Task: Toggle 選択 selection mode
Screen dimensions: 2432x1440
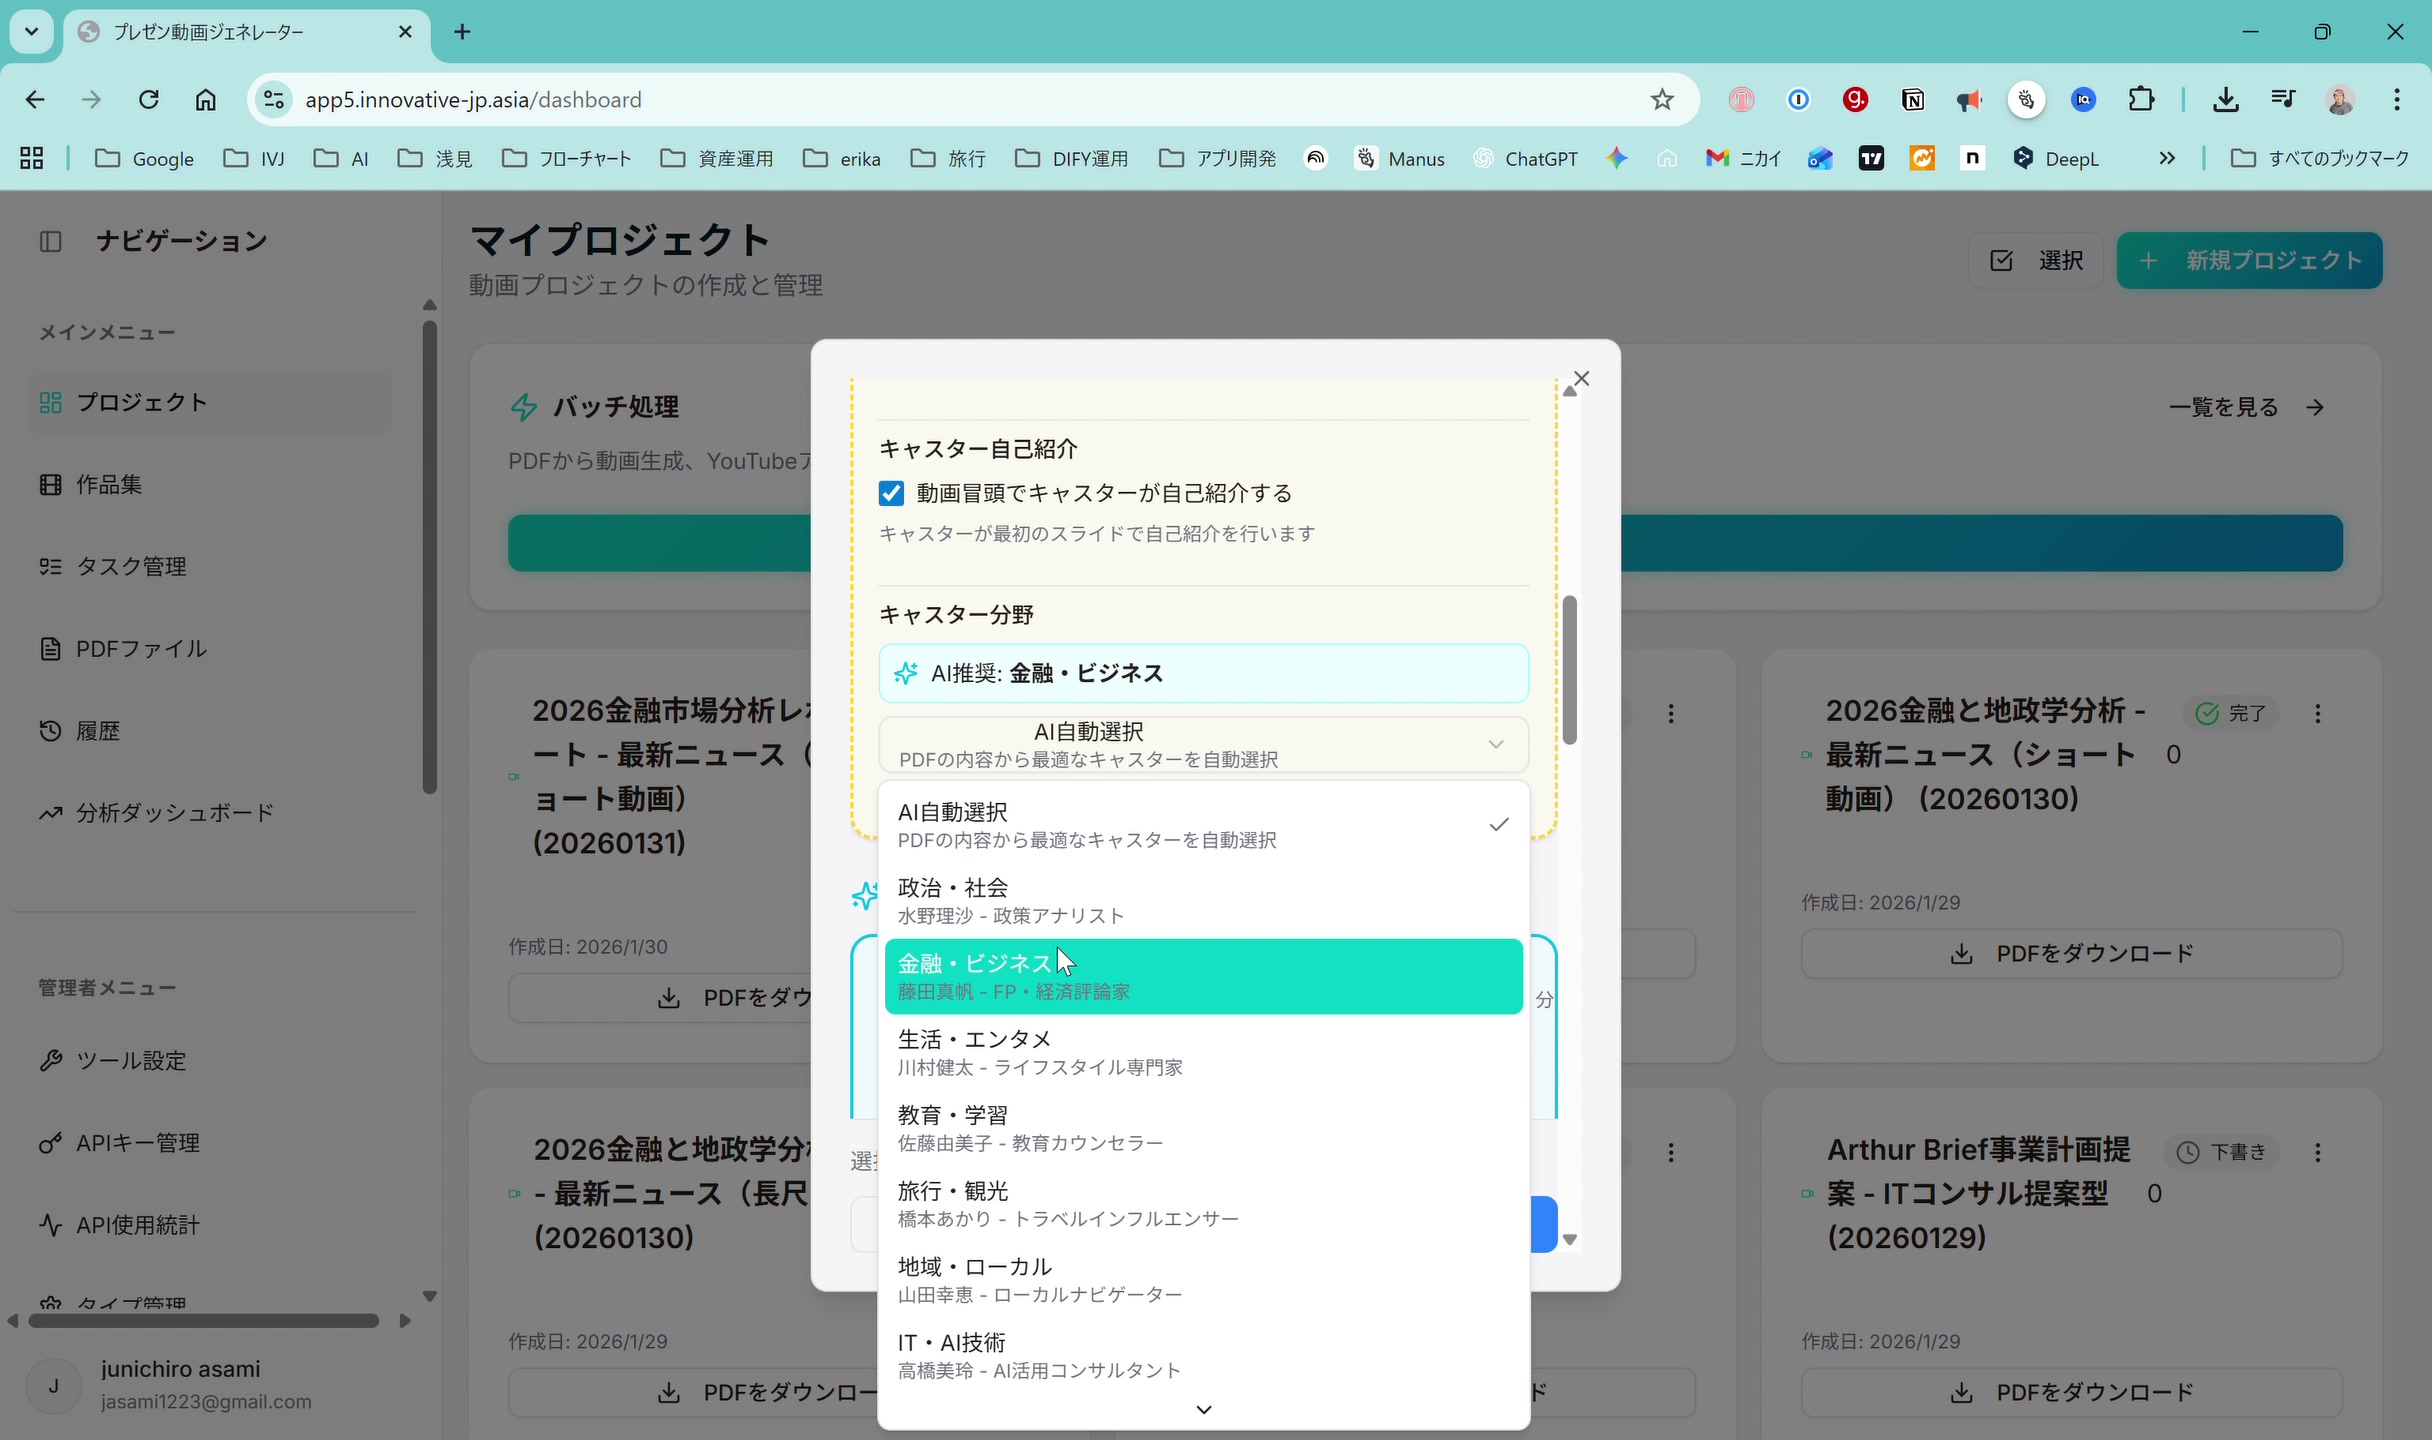Action: tap(2034, 260)
